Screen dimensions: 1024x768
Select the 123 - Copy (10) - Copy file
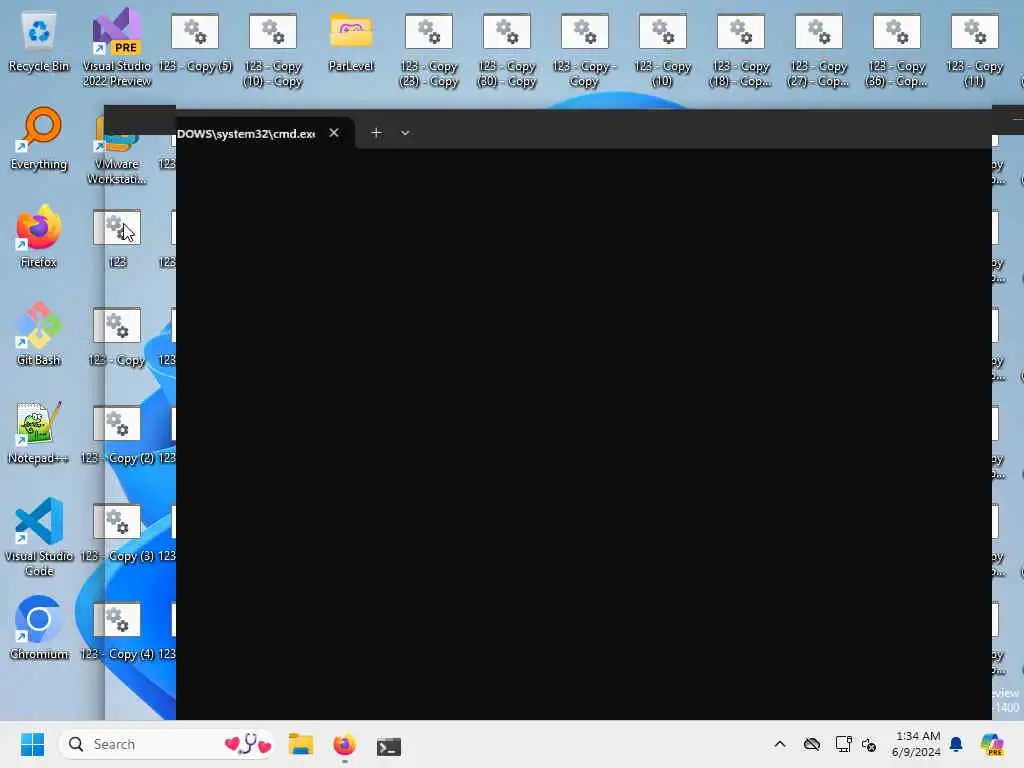(273, 50)
